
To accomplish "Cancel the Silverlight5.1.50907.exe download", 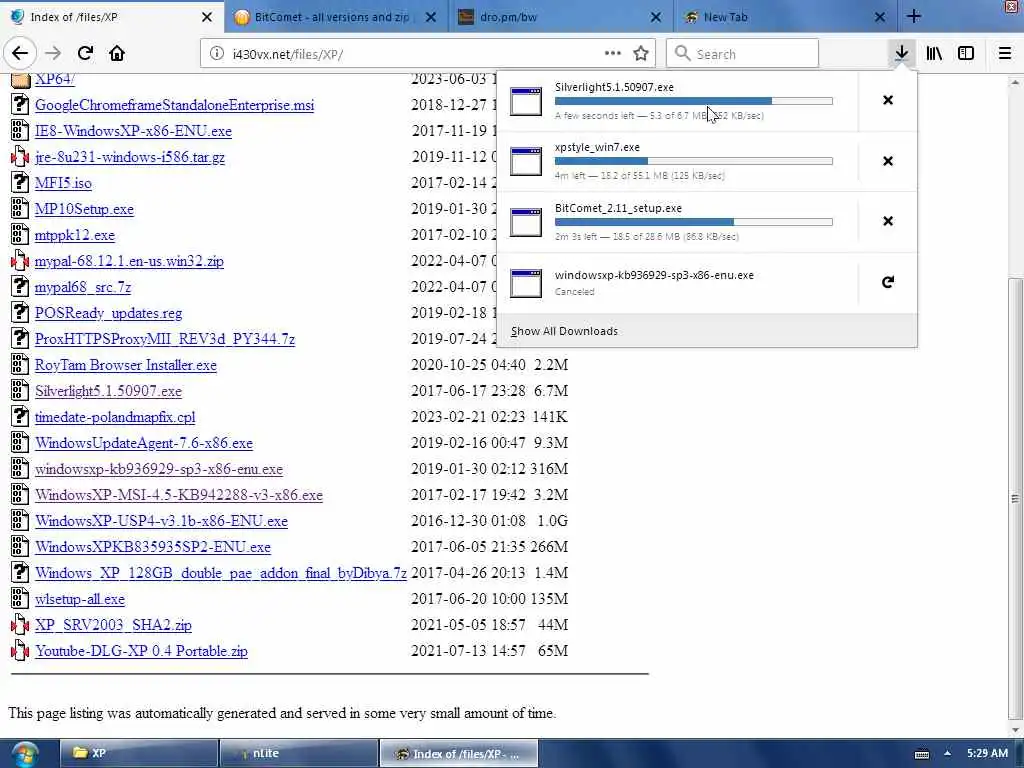I will (888, 100).
